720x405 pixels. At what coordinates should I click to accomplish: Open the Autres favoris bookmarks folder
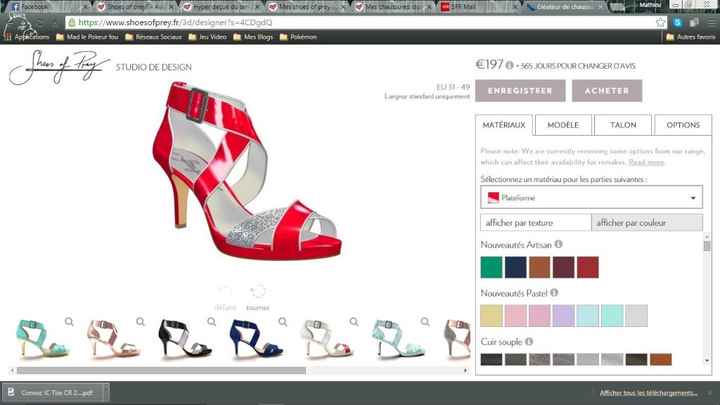691,37
